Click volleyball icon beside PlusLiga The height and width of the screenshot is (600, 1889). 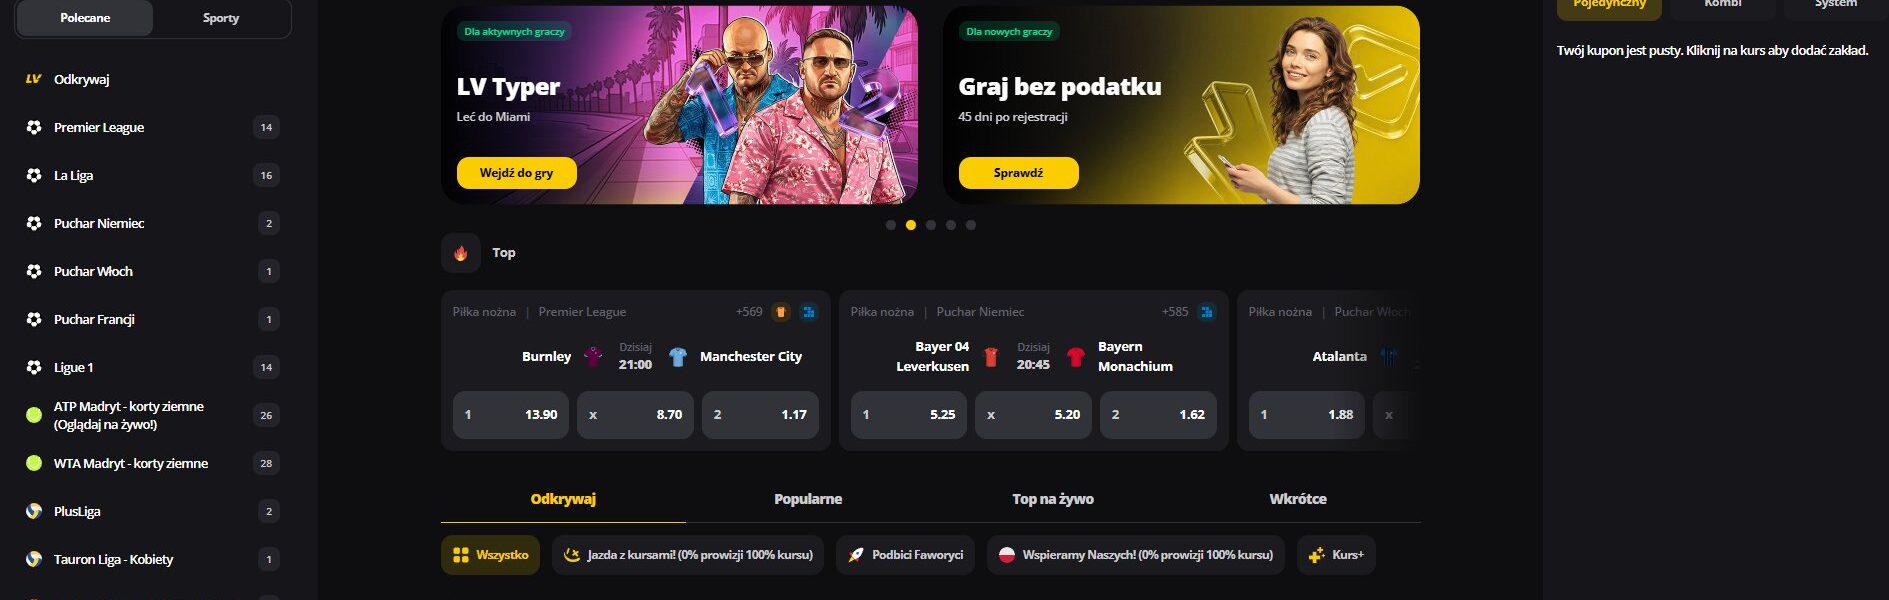34,511
